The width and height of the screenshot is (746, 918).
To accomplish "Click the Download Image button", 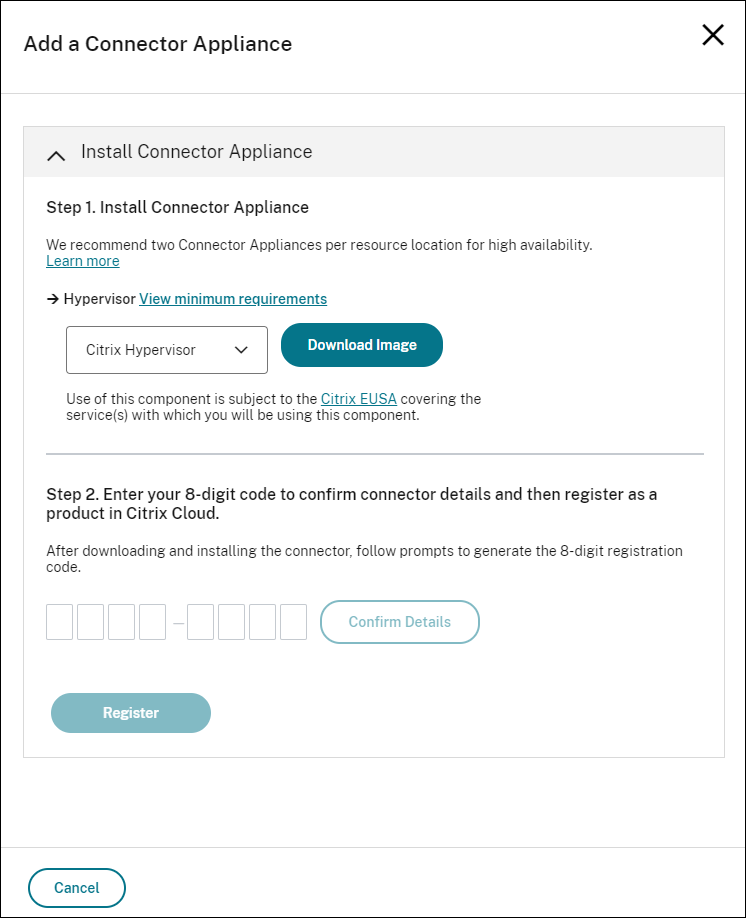I will pyautogui.click(x=361, y=344).
